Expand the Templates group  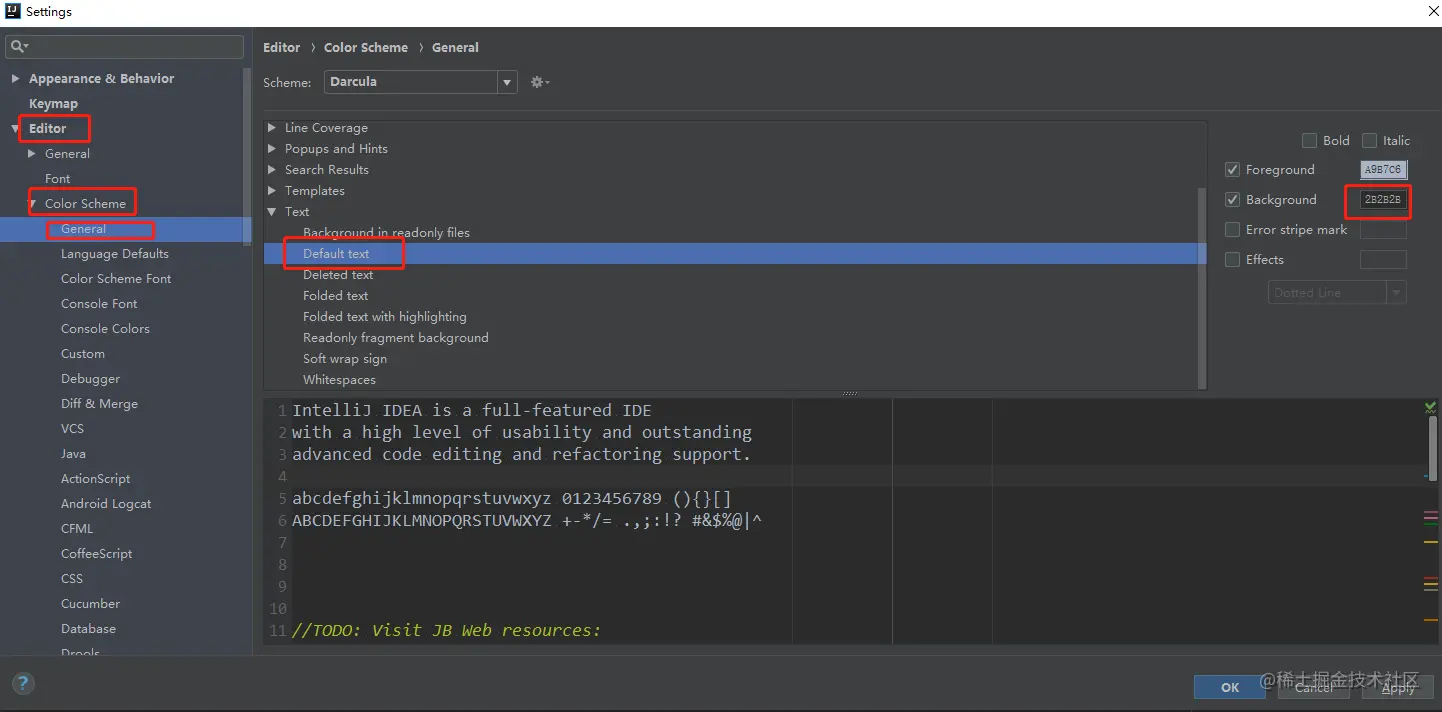pos(272,191)
